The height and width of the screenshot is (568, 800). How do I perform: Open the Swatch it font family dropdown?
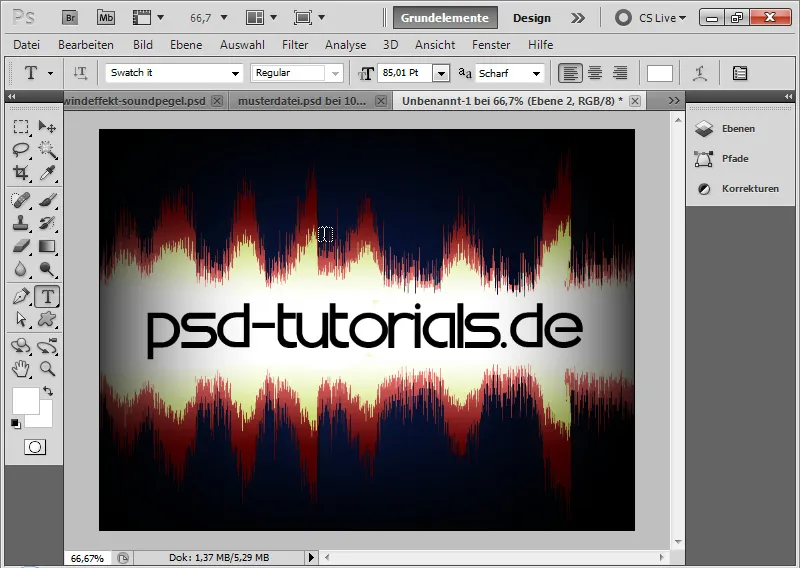click(235, 73)
